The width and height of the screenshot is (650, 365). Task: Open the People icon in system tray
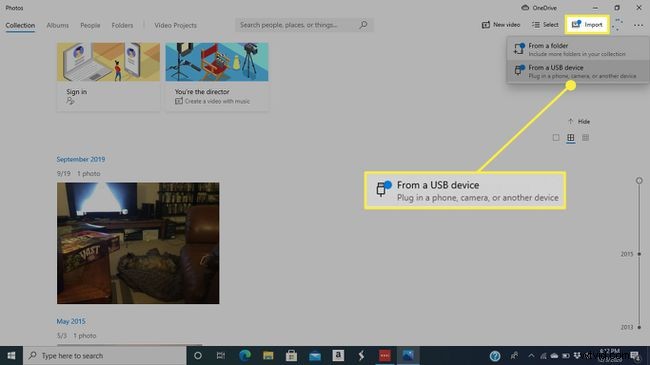(514, 355)
